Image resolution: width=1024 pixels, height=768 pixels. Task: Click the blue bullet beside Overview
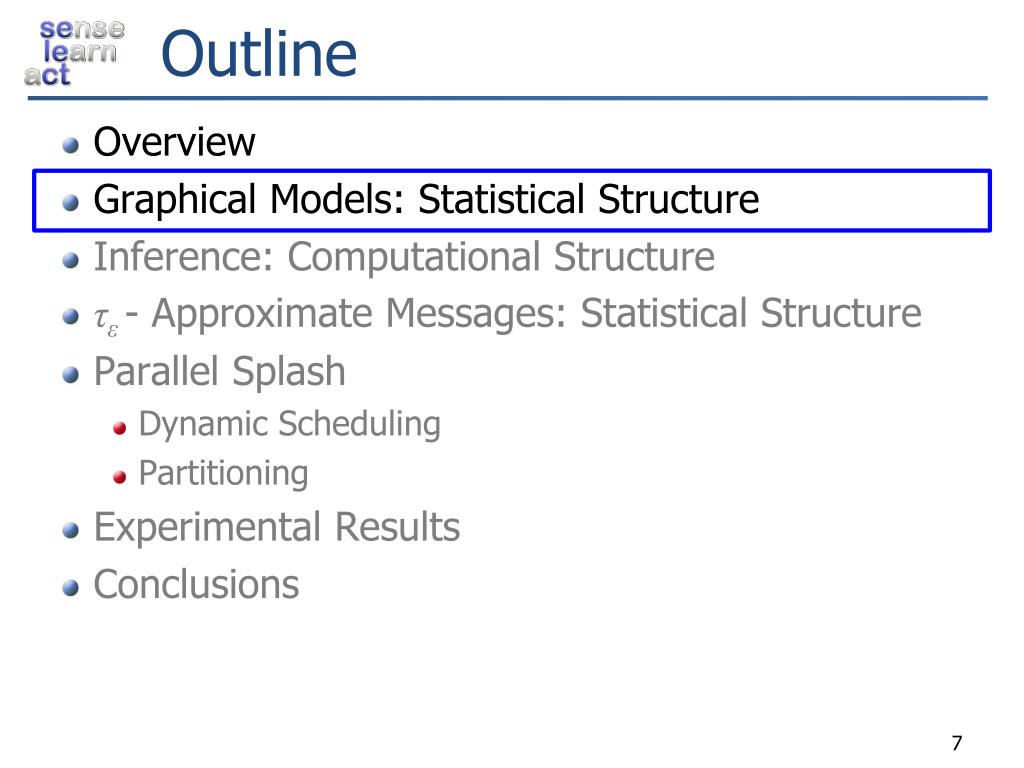click(x=71, y=145)
